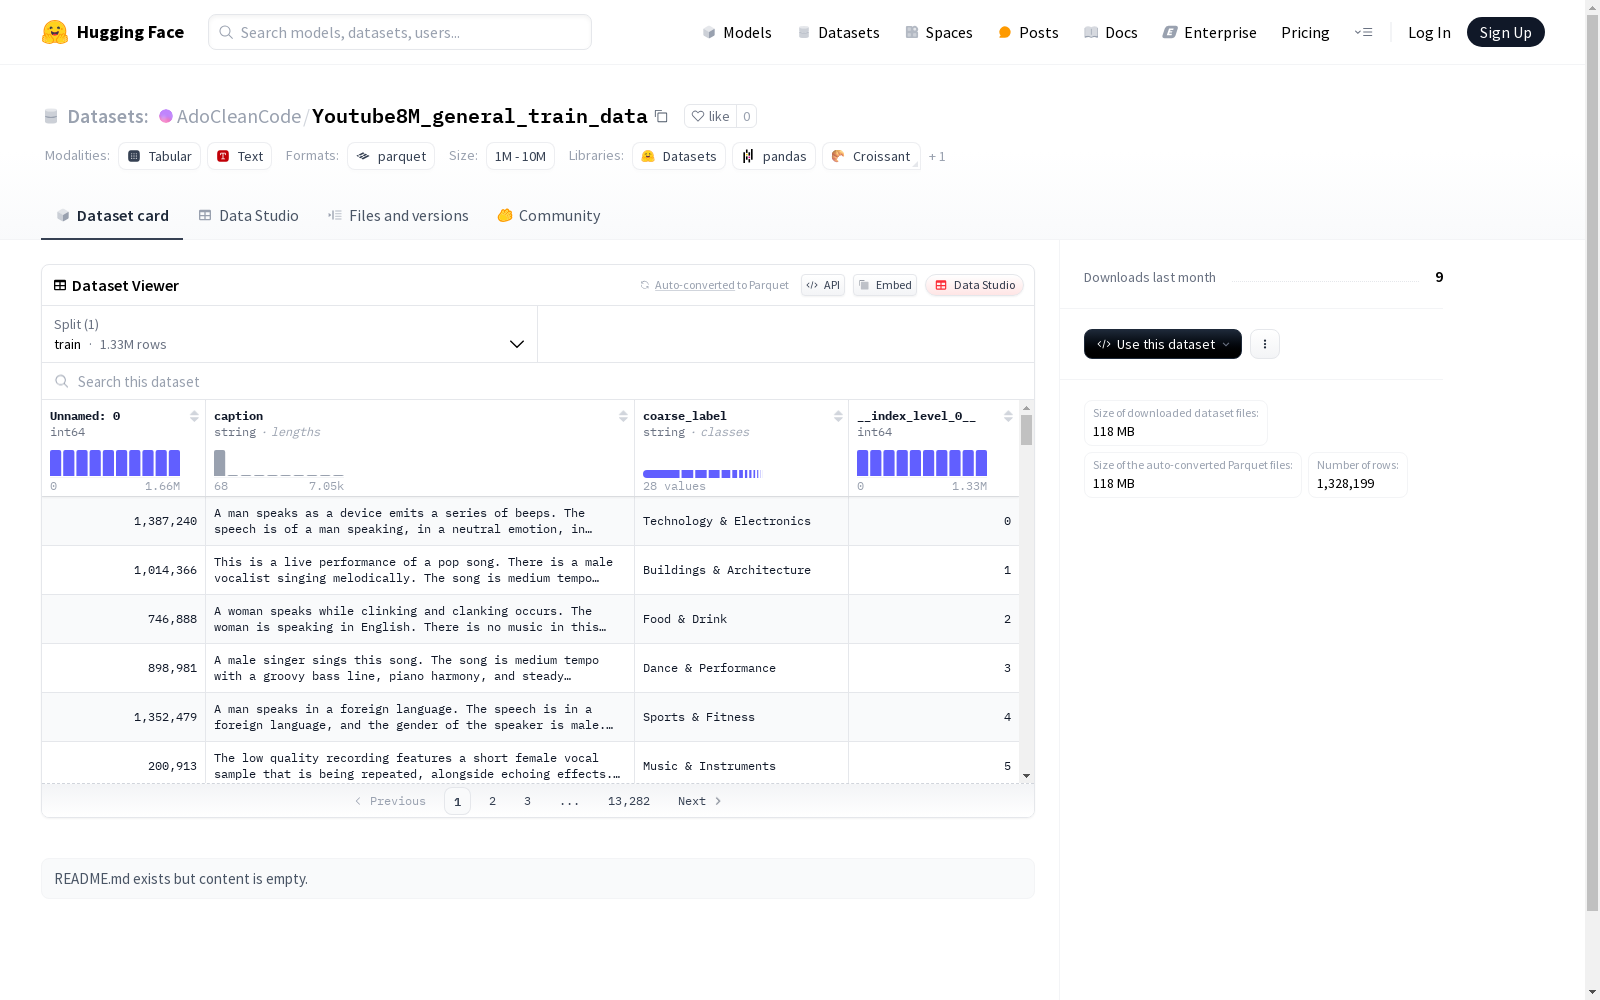Click the Sign Up button
Image resolution: width=1600 pixels, height=1000 pixels.
coord(1505,32)
